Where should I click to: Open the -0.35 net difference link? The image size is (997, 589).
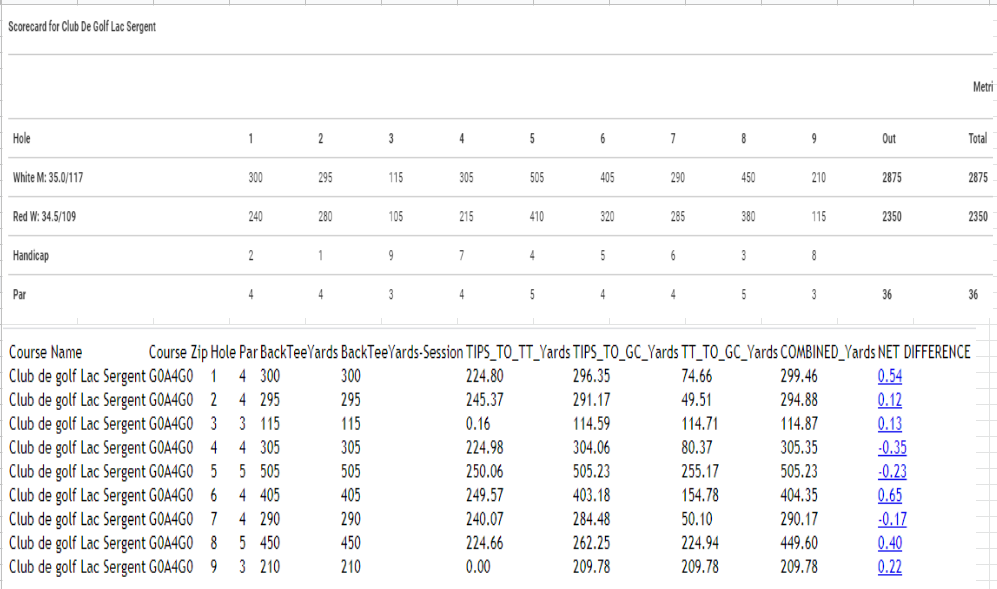891,448
